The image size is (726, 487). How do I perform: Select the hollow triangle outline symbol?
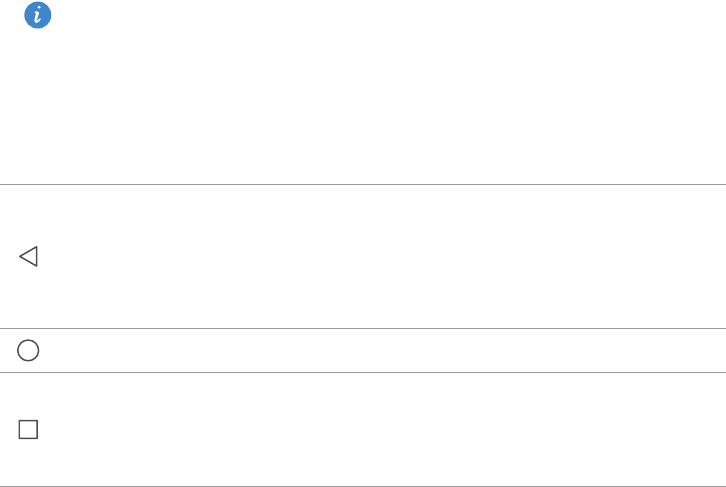tap(28, 256)
